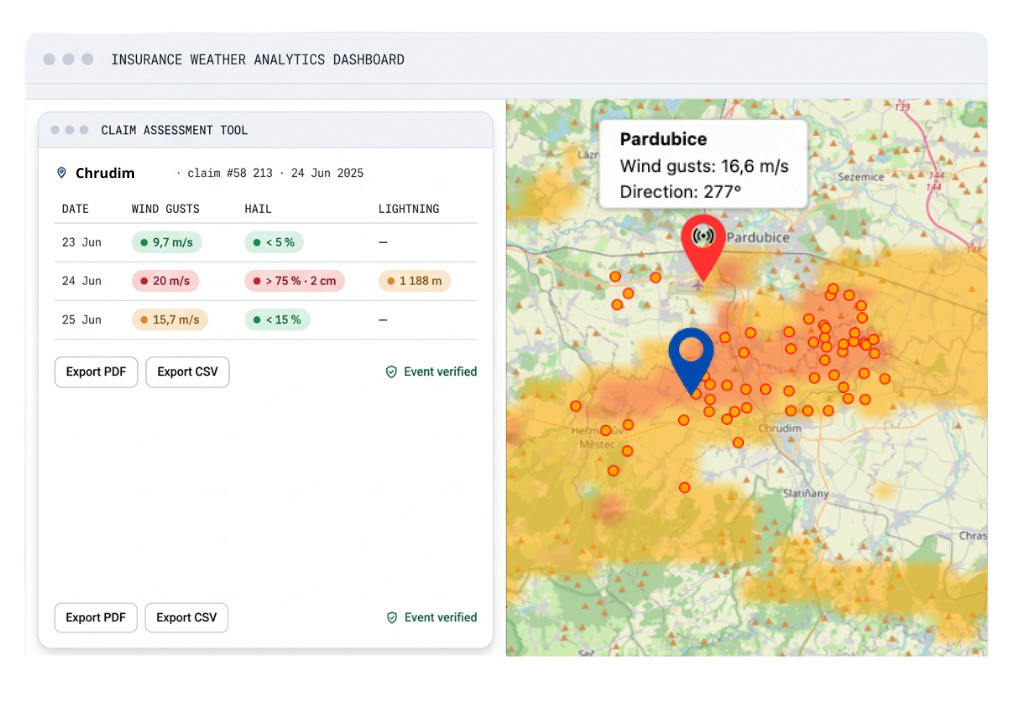
Task: Click the upper Event verified shield icon
Action: click(391, 372)
